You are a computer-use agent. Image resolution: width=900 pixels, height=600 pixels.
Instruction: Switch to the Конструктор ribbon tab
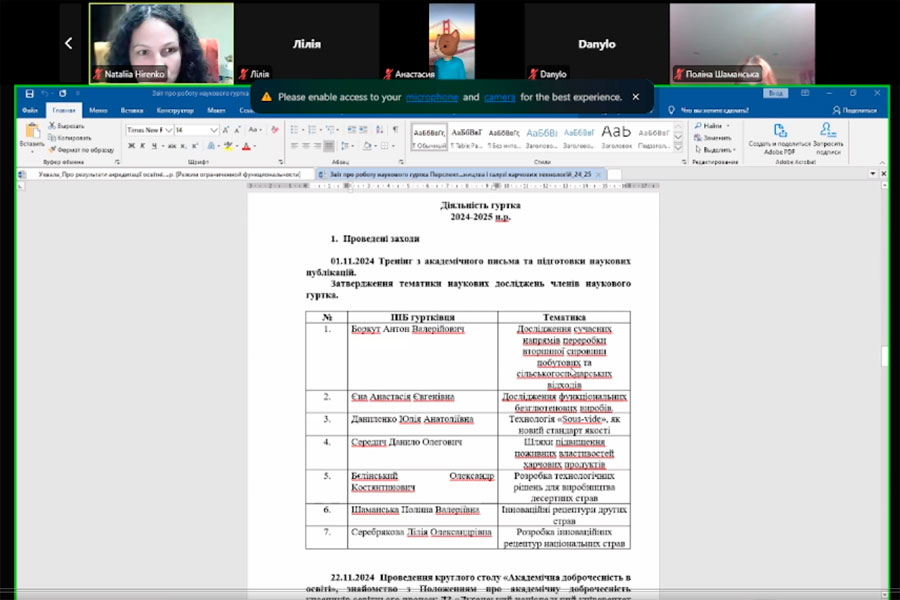[x=175, y=110]
